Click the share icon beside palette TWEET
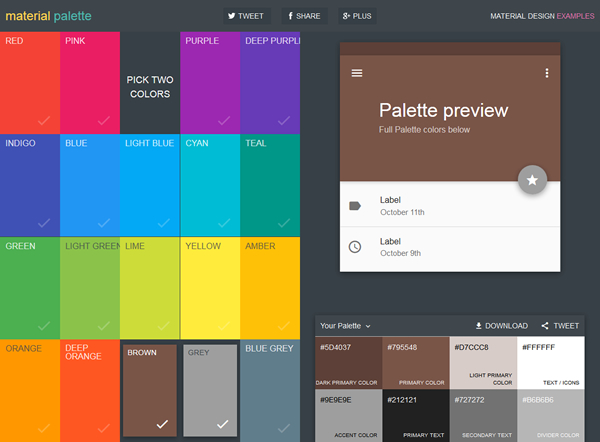The image size is (600, 442). tap(545, 326)
